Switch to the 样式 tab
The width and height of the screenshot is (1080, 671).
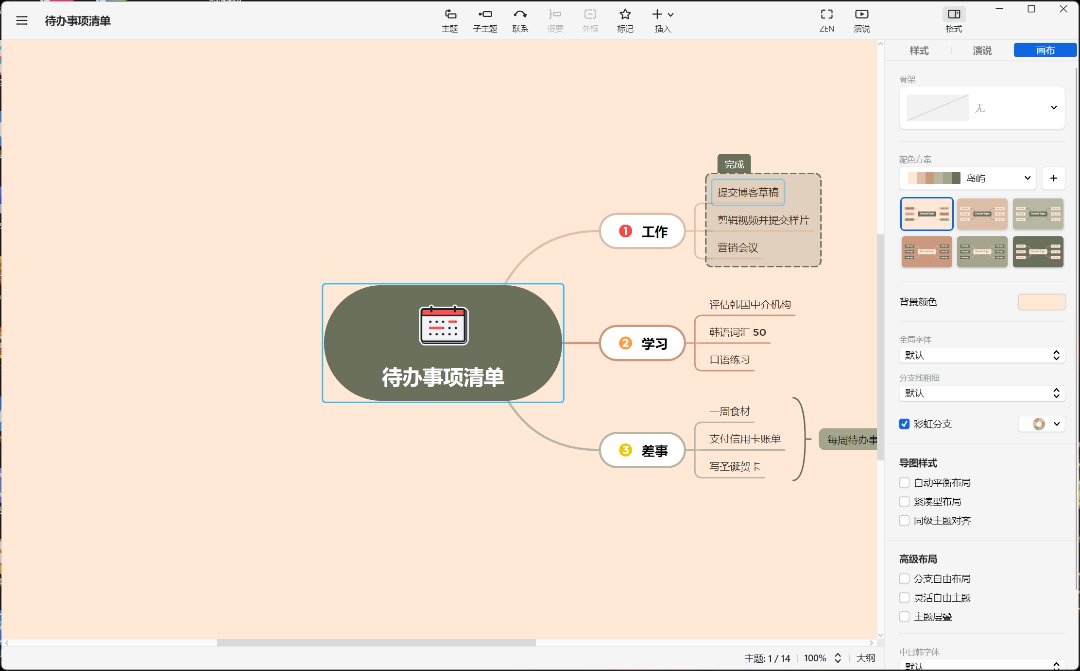[918, 51]
